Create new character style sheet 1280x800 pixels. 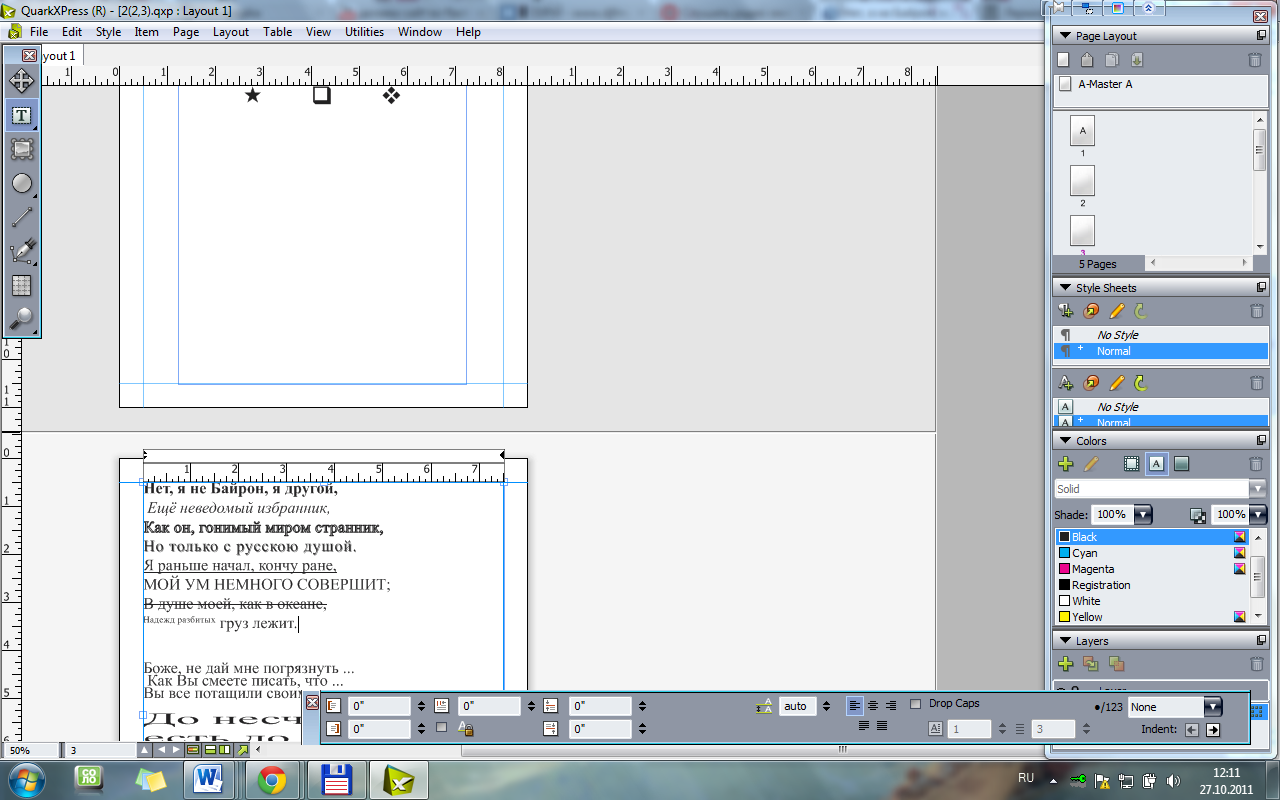(x=1066, y=383)
